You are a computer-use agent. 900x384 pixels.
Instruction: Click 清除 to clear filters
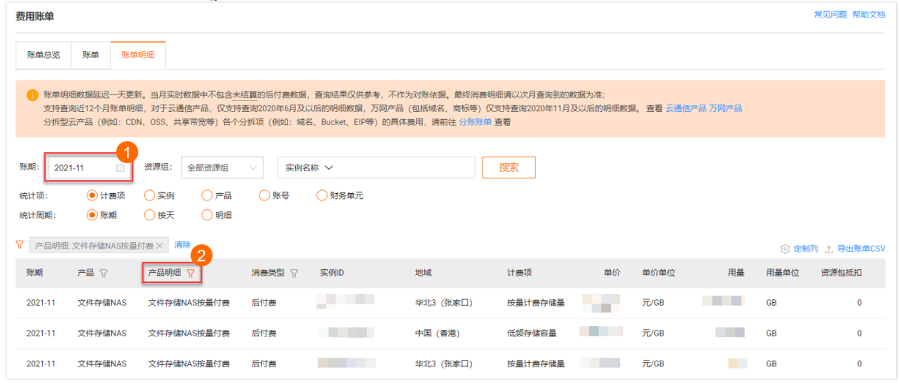point(183,245)
